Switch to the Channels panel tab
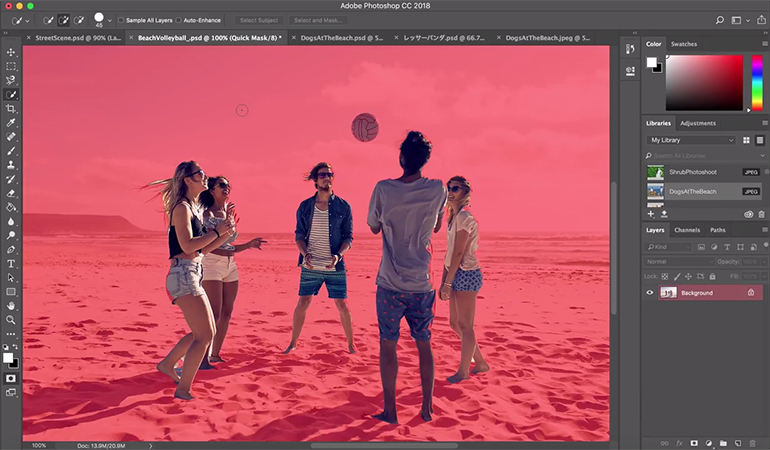 click(687, 230)
